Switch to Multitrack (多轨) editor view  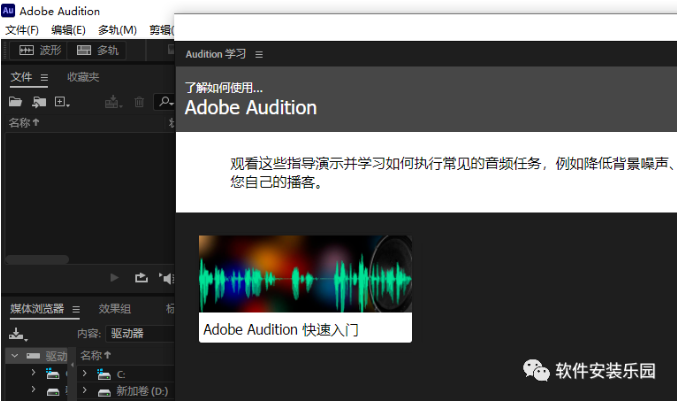click(101, 50)
